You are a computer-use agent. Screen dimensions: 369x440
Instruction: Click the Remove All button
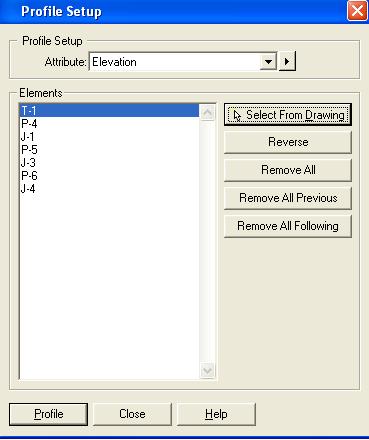point(288,170)
